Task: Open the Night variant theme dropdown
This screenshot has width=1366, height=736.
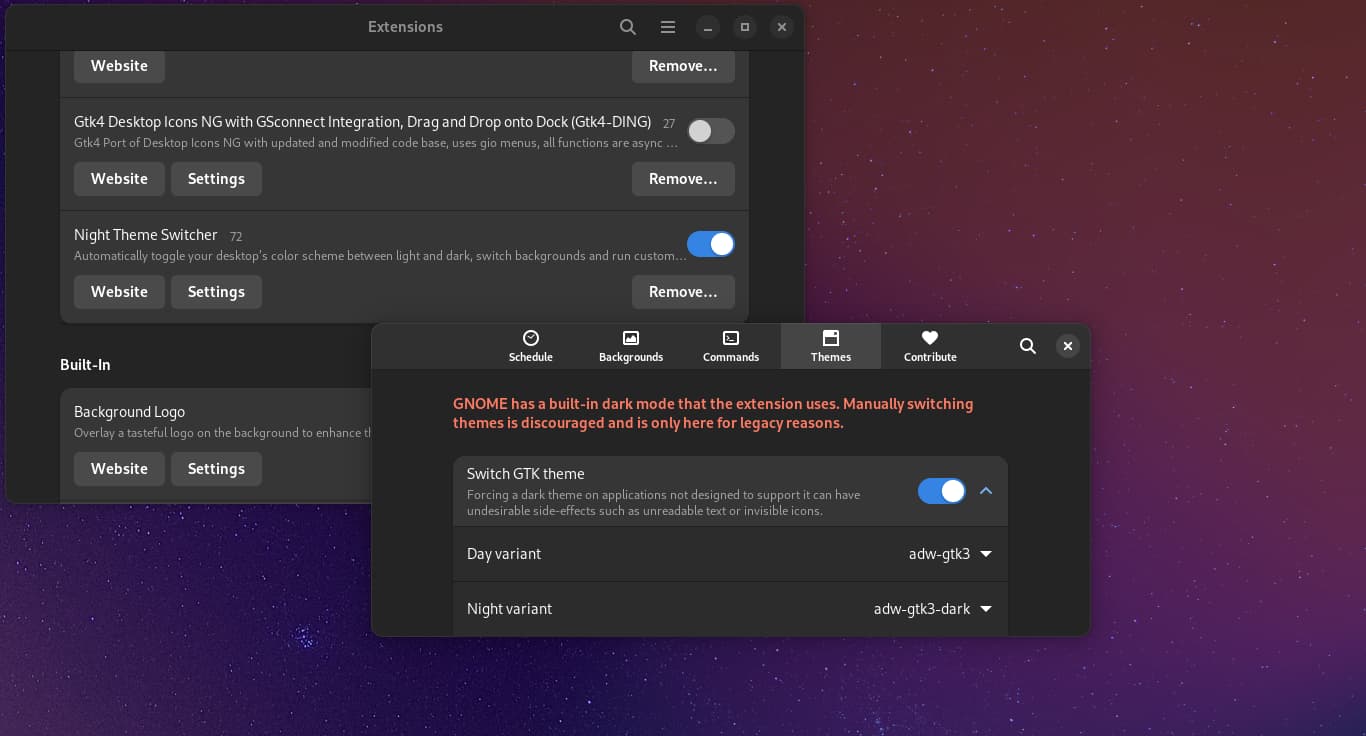Action: pos(932,609)
